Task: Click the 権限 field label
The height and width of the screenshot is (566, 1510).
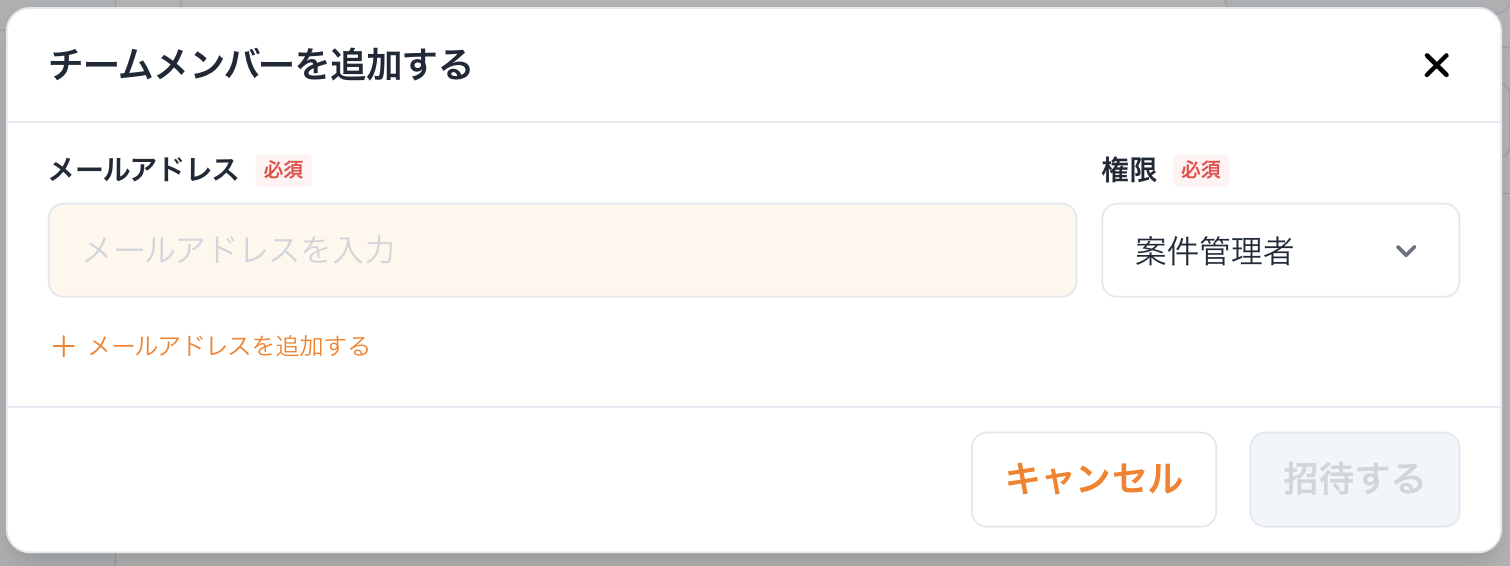Action: coord(1129,171)
